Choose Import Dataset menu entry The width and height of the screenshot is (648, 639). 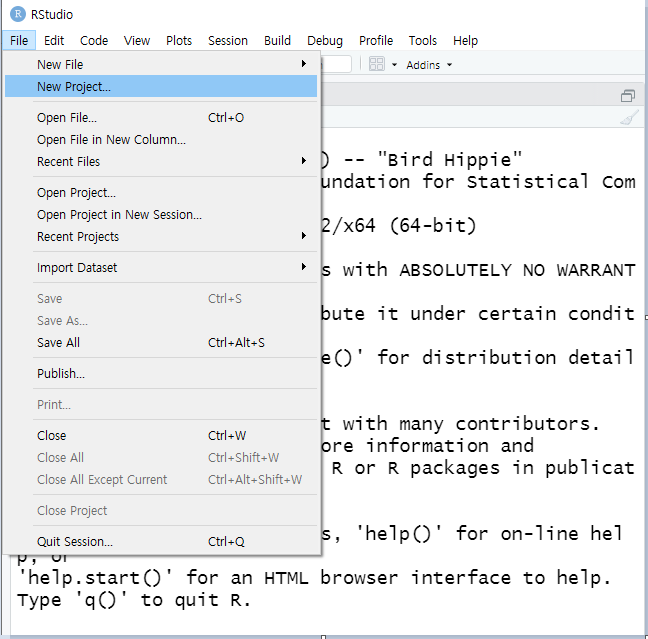coord(161,267)
